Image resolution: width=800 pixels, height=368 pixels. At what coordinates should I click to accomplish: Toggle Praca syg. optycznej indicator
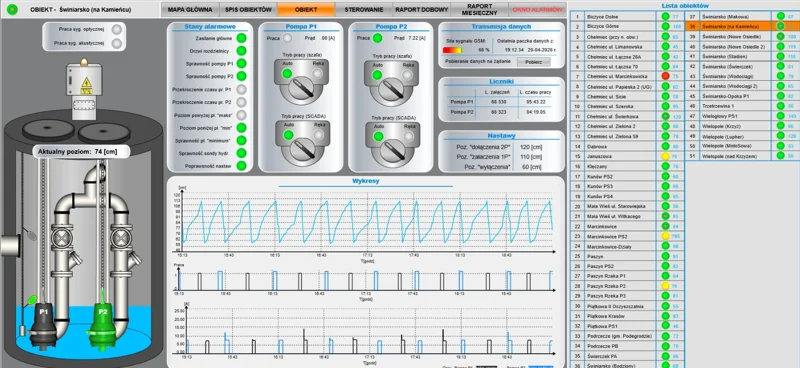tap(117, 30)
